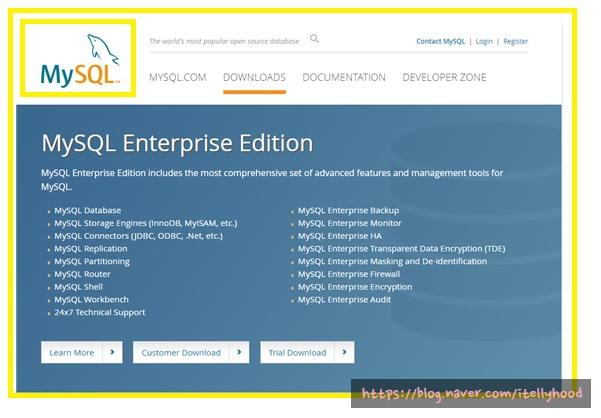Click MySQL Storage Engines list item
This screenshot has width=601, height=418.
point(146,223)
